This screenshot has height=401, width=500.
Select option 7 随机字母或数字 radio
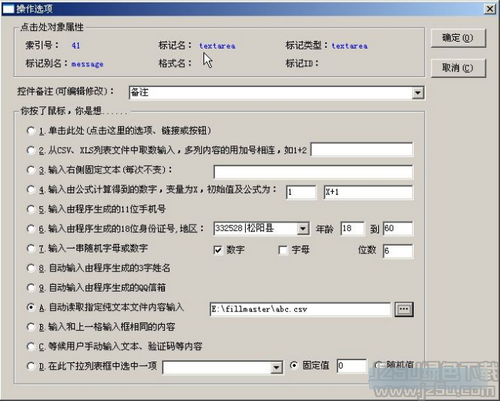[x=30, y=248]
